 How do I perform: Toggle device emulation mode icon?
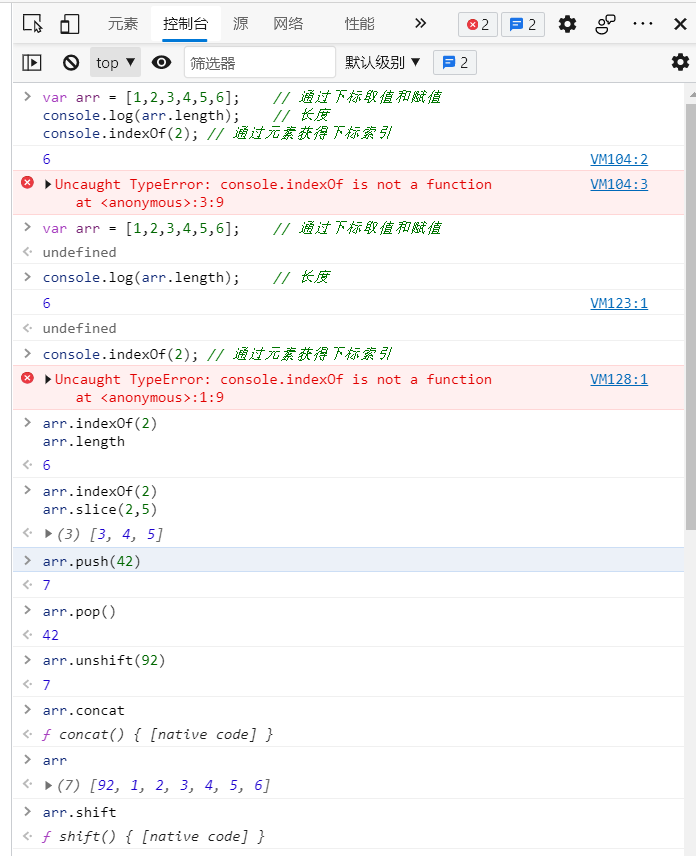69,24
